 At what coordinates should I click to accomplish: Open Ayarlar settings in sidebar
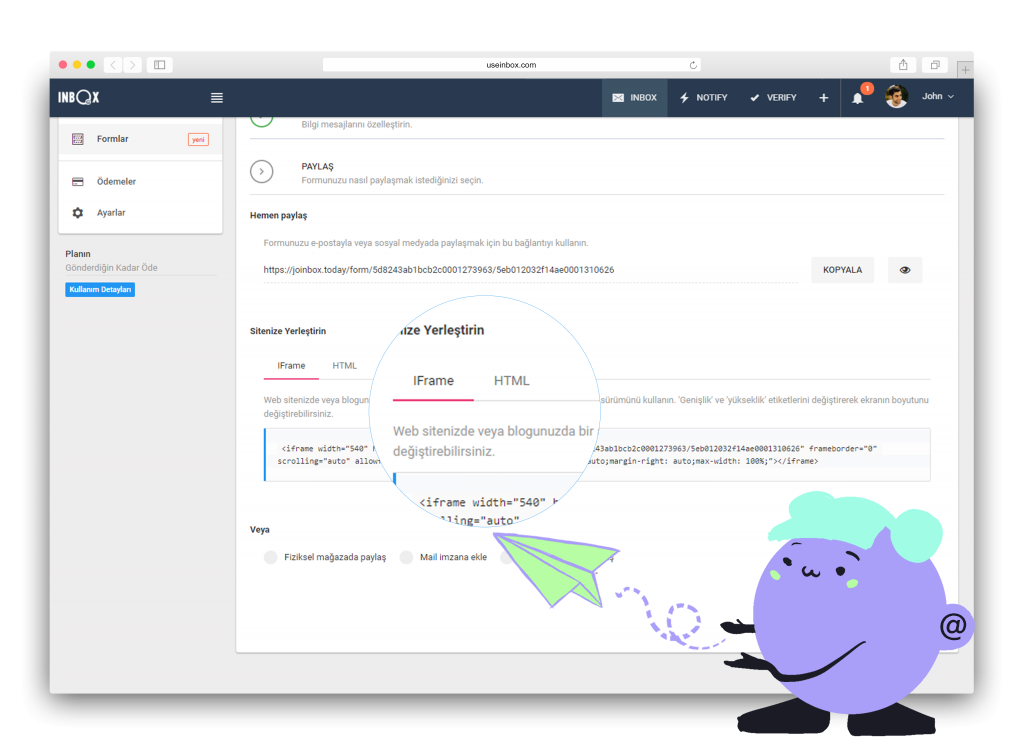(x=111, y=213)
